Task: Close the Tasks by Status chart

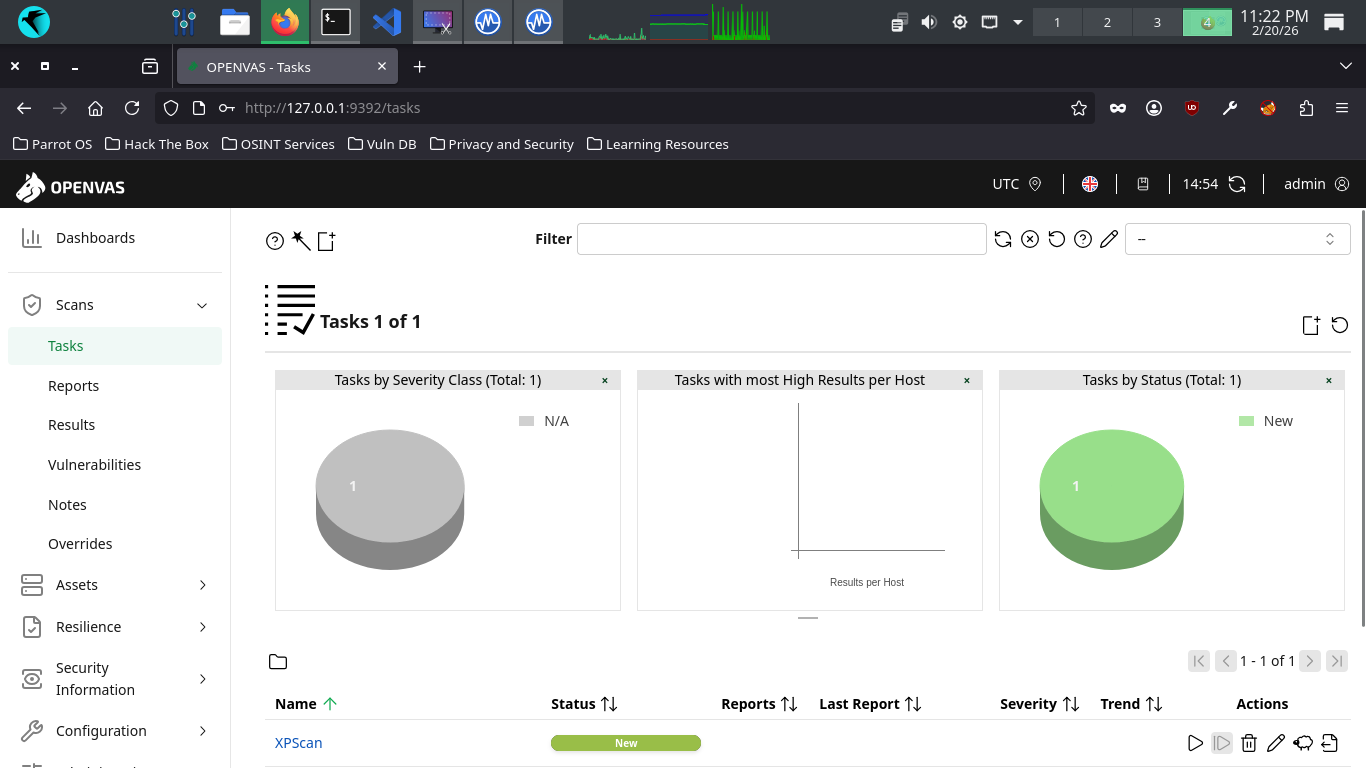Action: tap(1329, 380)
